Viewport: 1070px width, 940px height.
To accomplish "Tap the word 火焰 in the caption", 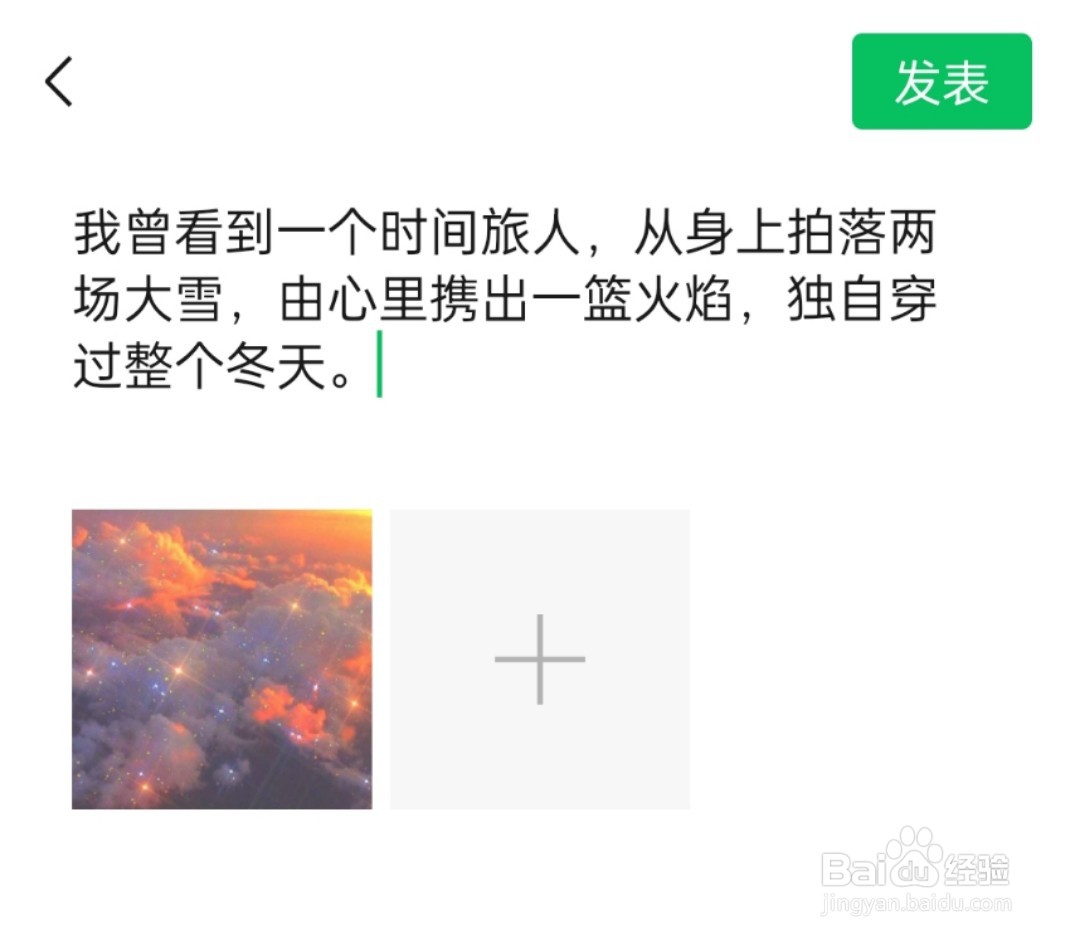I will click(x=683, y=300).
